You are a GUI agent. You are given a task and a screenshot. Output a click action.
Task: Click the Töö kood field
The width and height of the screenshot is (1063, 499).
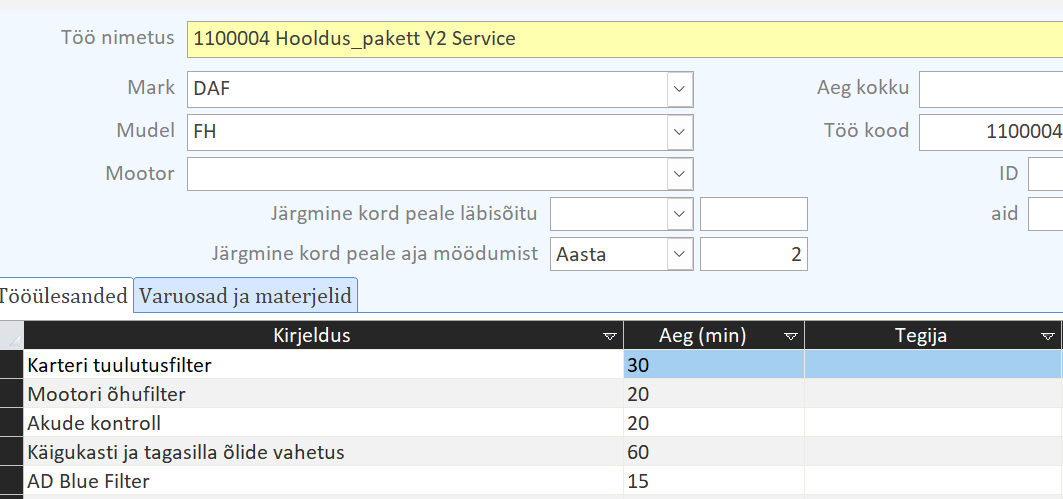pyautogui.click(x=990, y=132)
